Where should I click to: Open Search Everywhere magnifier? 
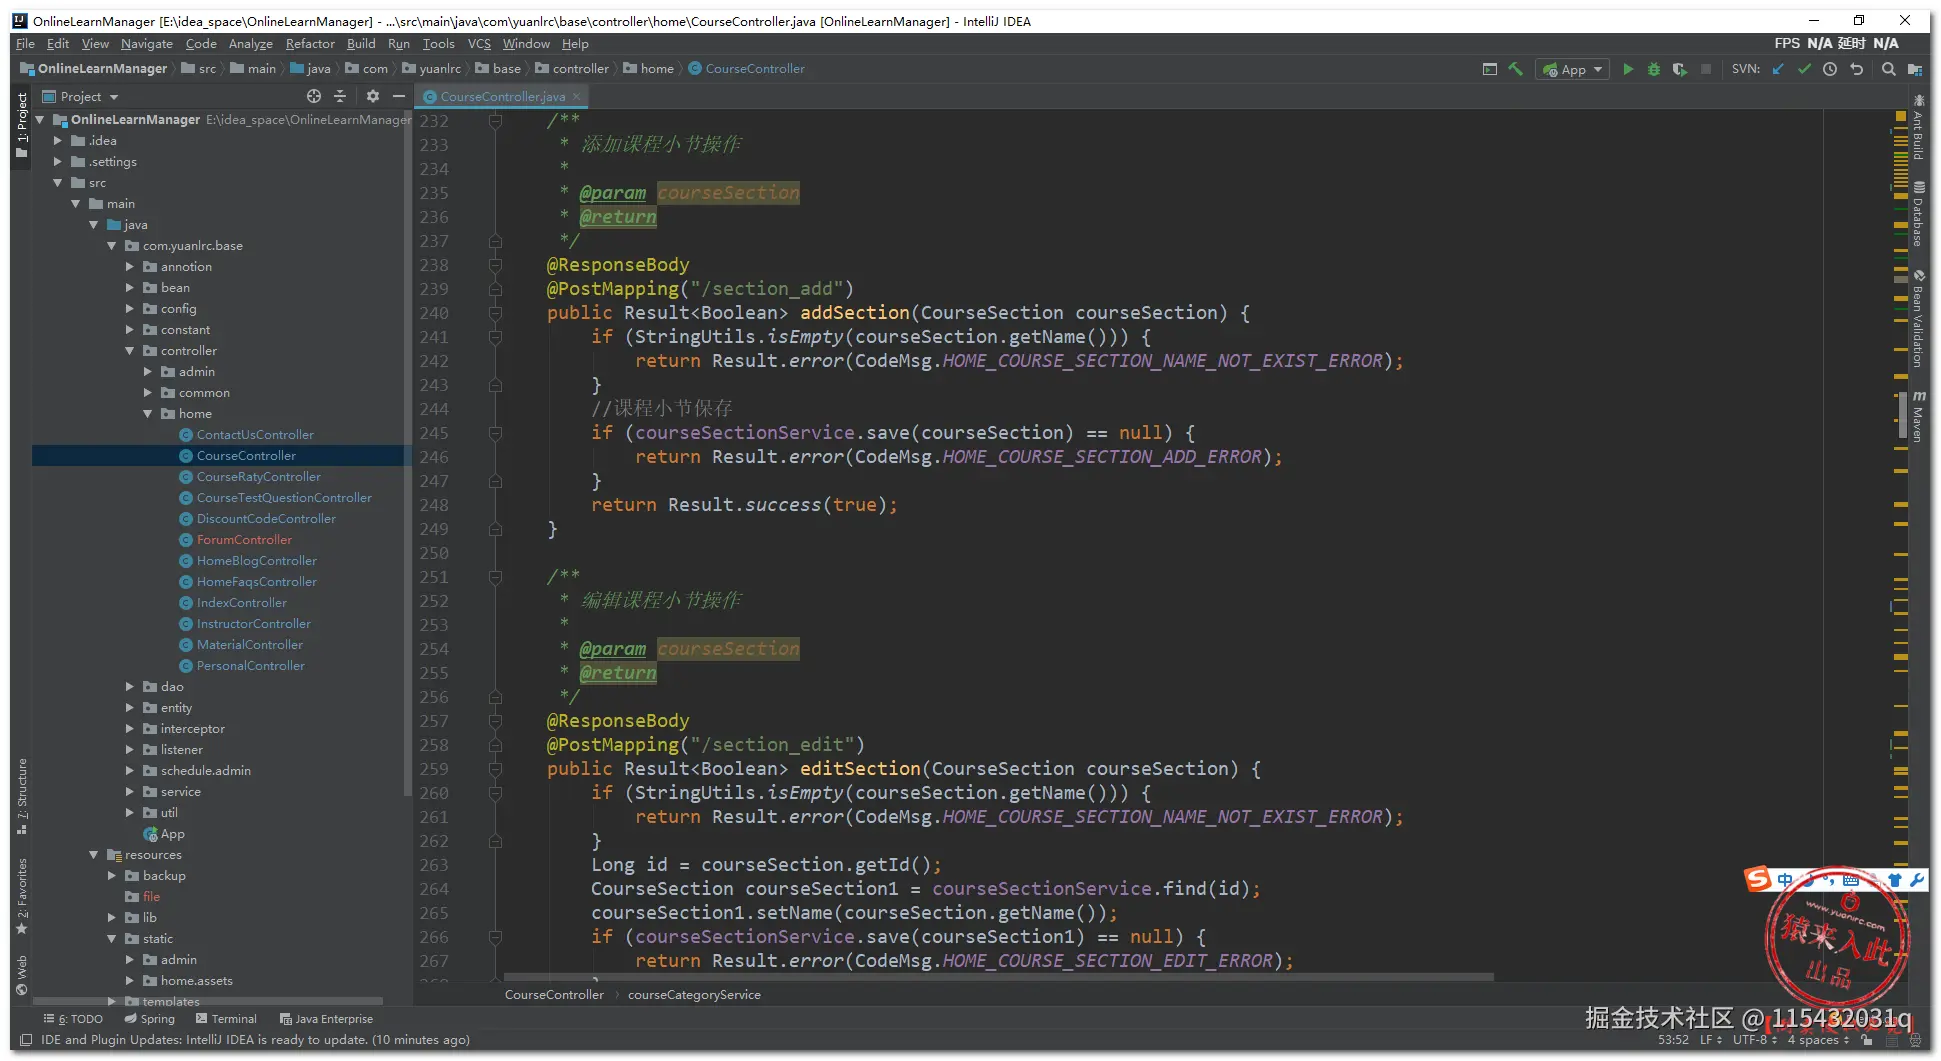click(x=1888, y=69)
